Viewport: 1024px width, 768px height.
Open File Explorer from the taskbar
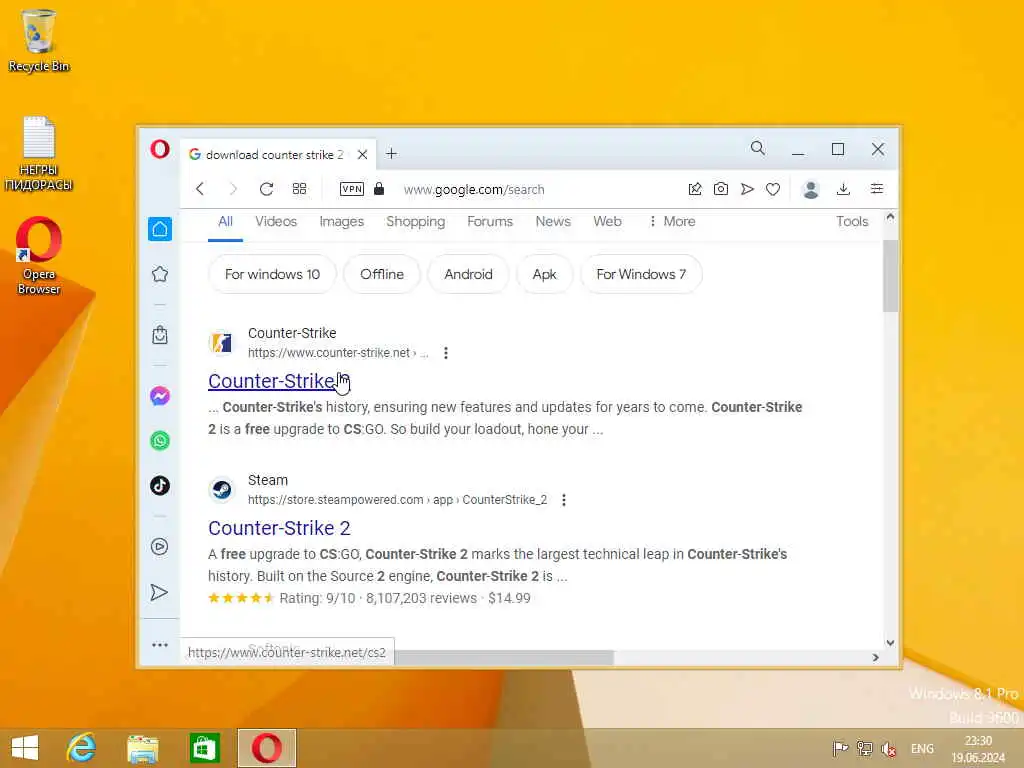143,748
